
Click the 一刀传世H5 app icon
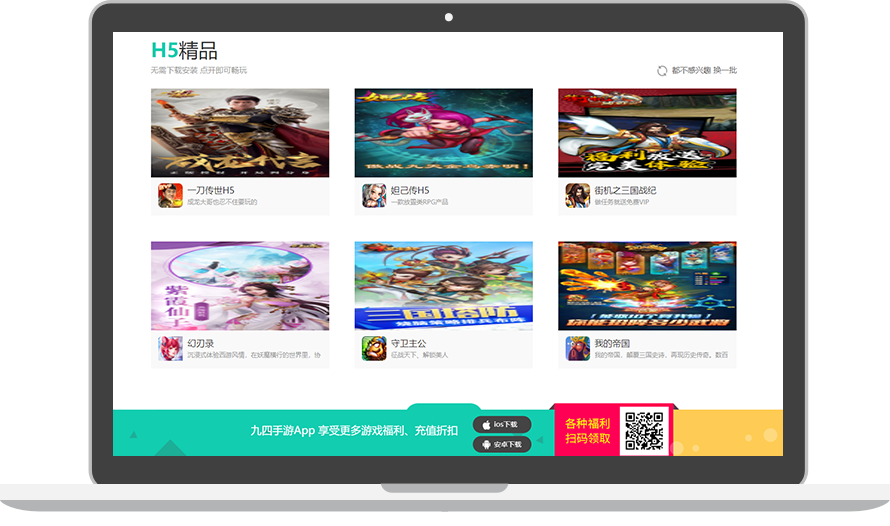pyautogui.click(x=170, y=195)
